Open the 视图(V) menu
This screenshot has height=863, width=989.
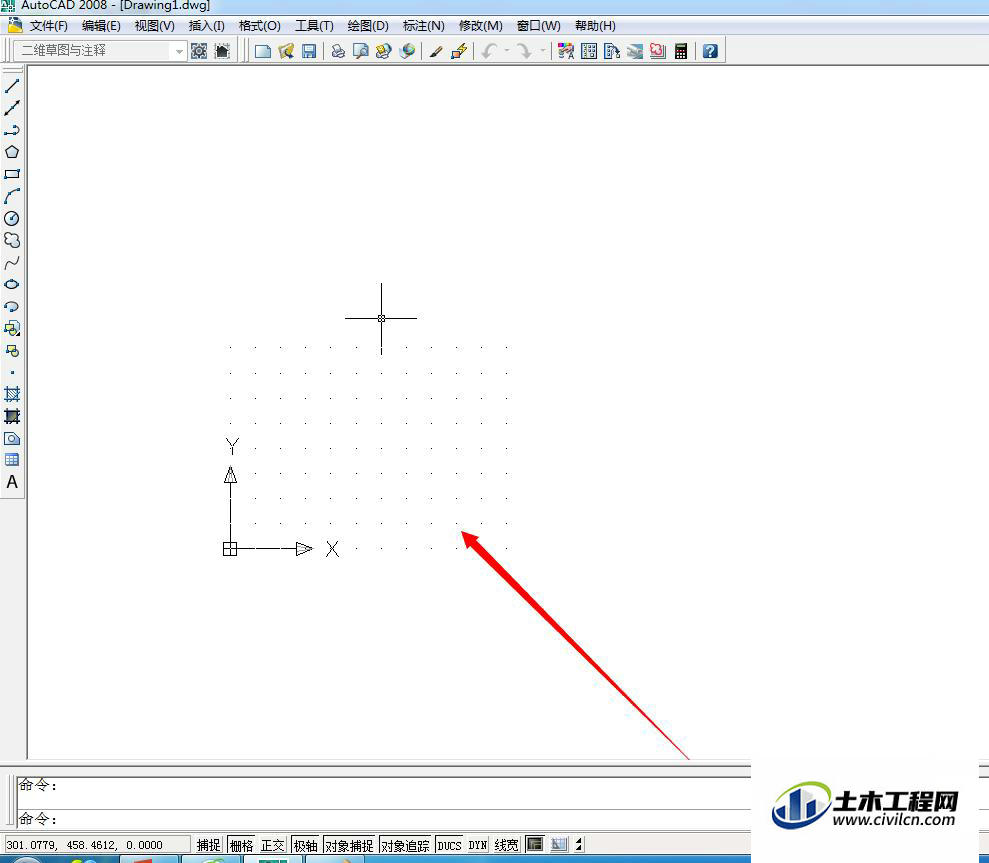(155, 26)
